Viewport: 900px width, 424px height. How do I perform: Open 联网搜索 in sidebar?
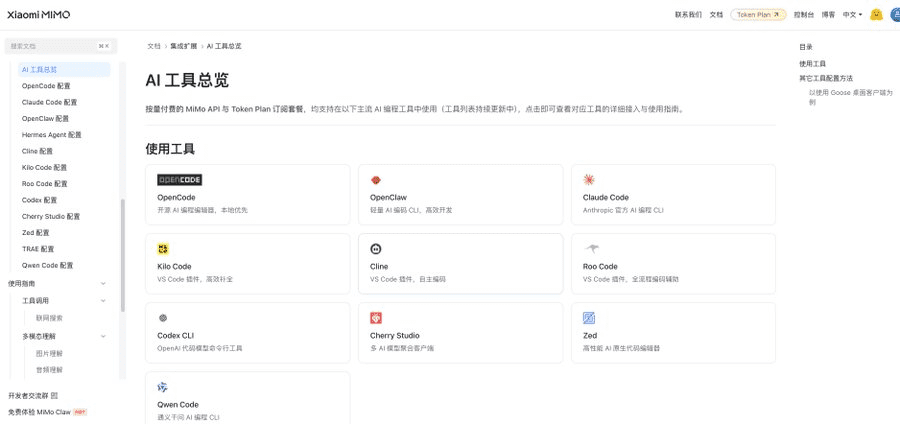pos(49,318)
